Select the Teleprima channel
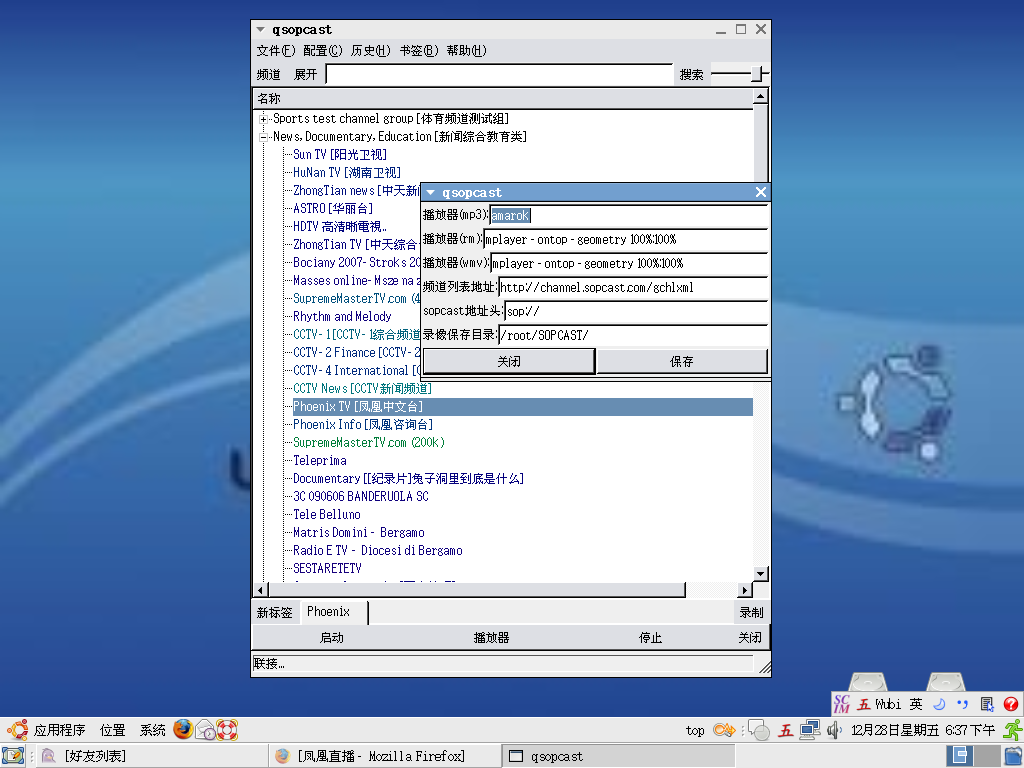 click(319, 460)
